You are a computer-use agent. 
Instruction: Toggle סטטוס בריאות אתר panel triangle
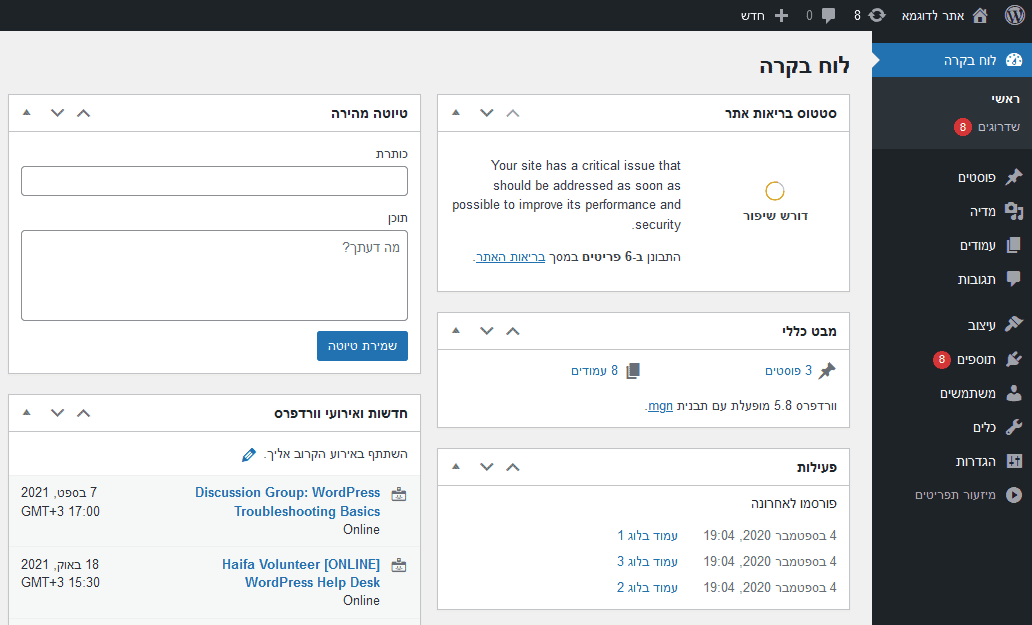[455, 112]
